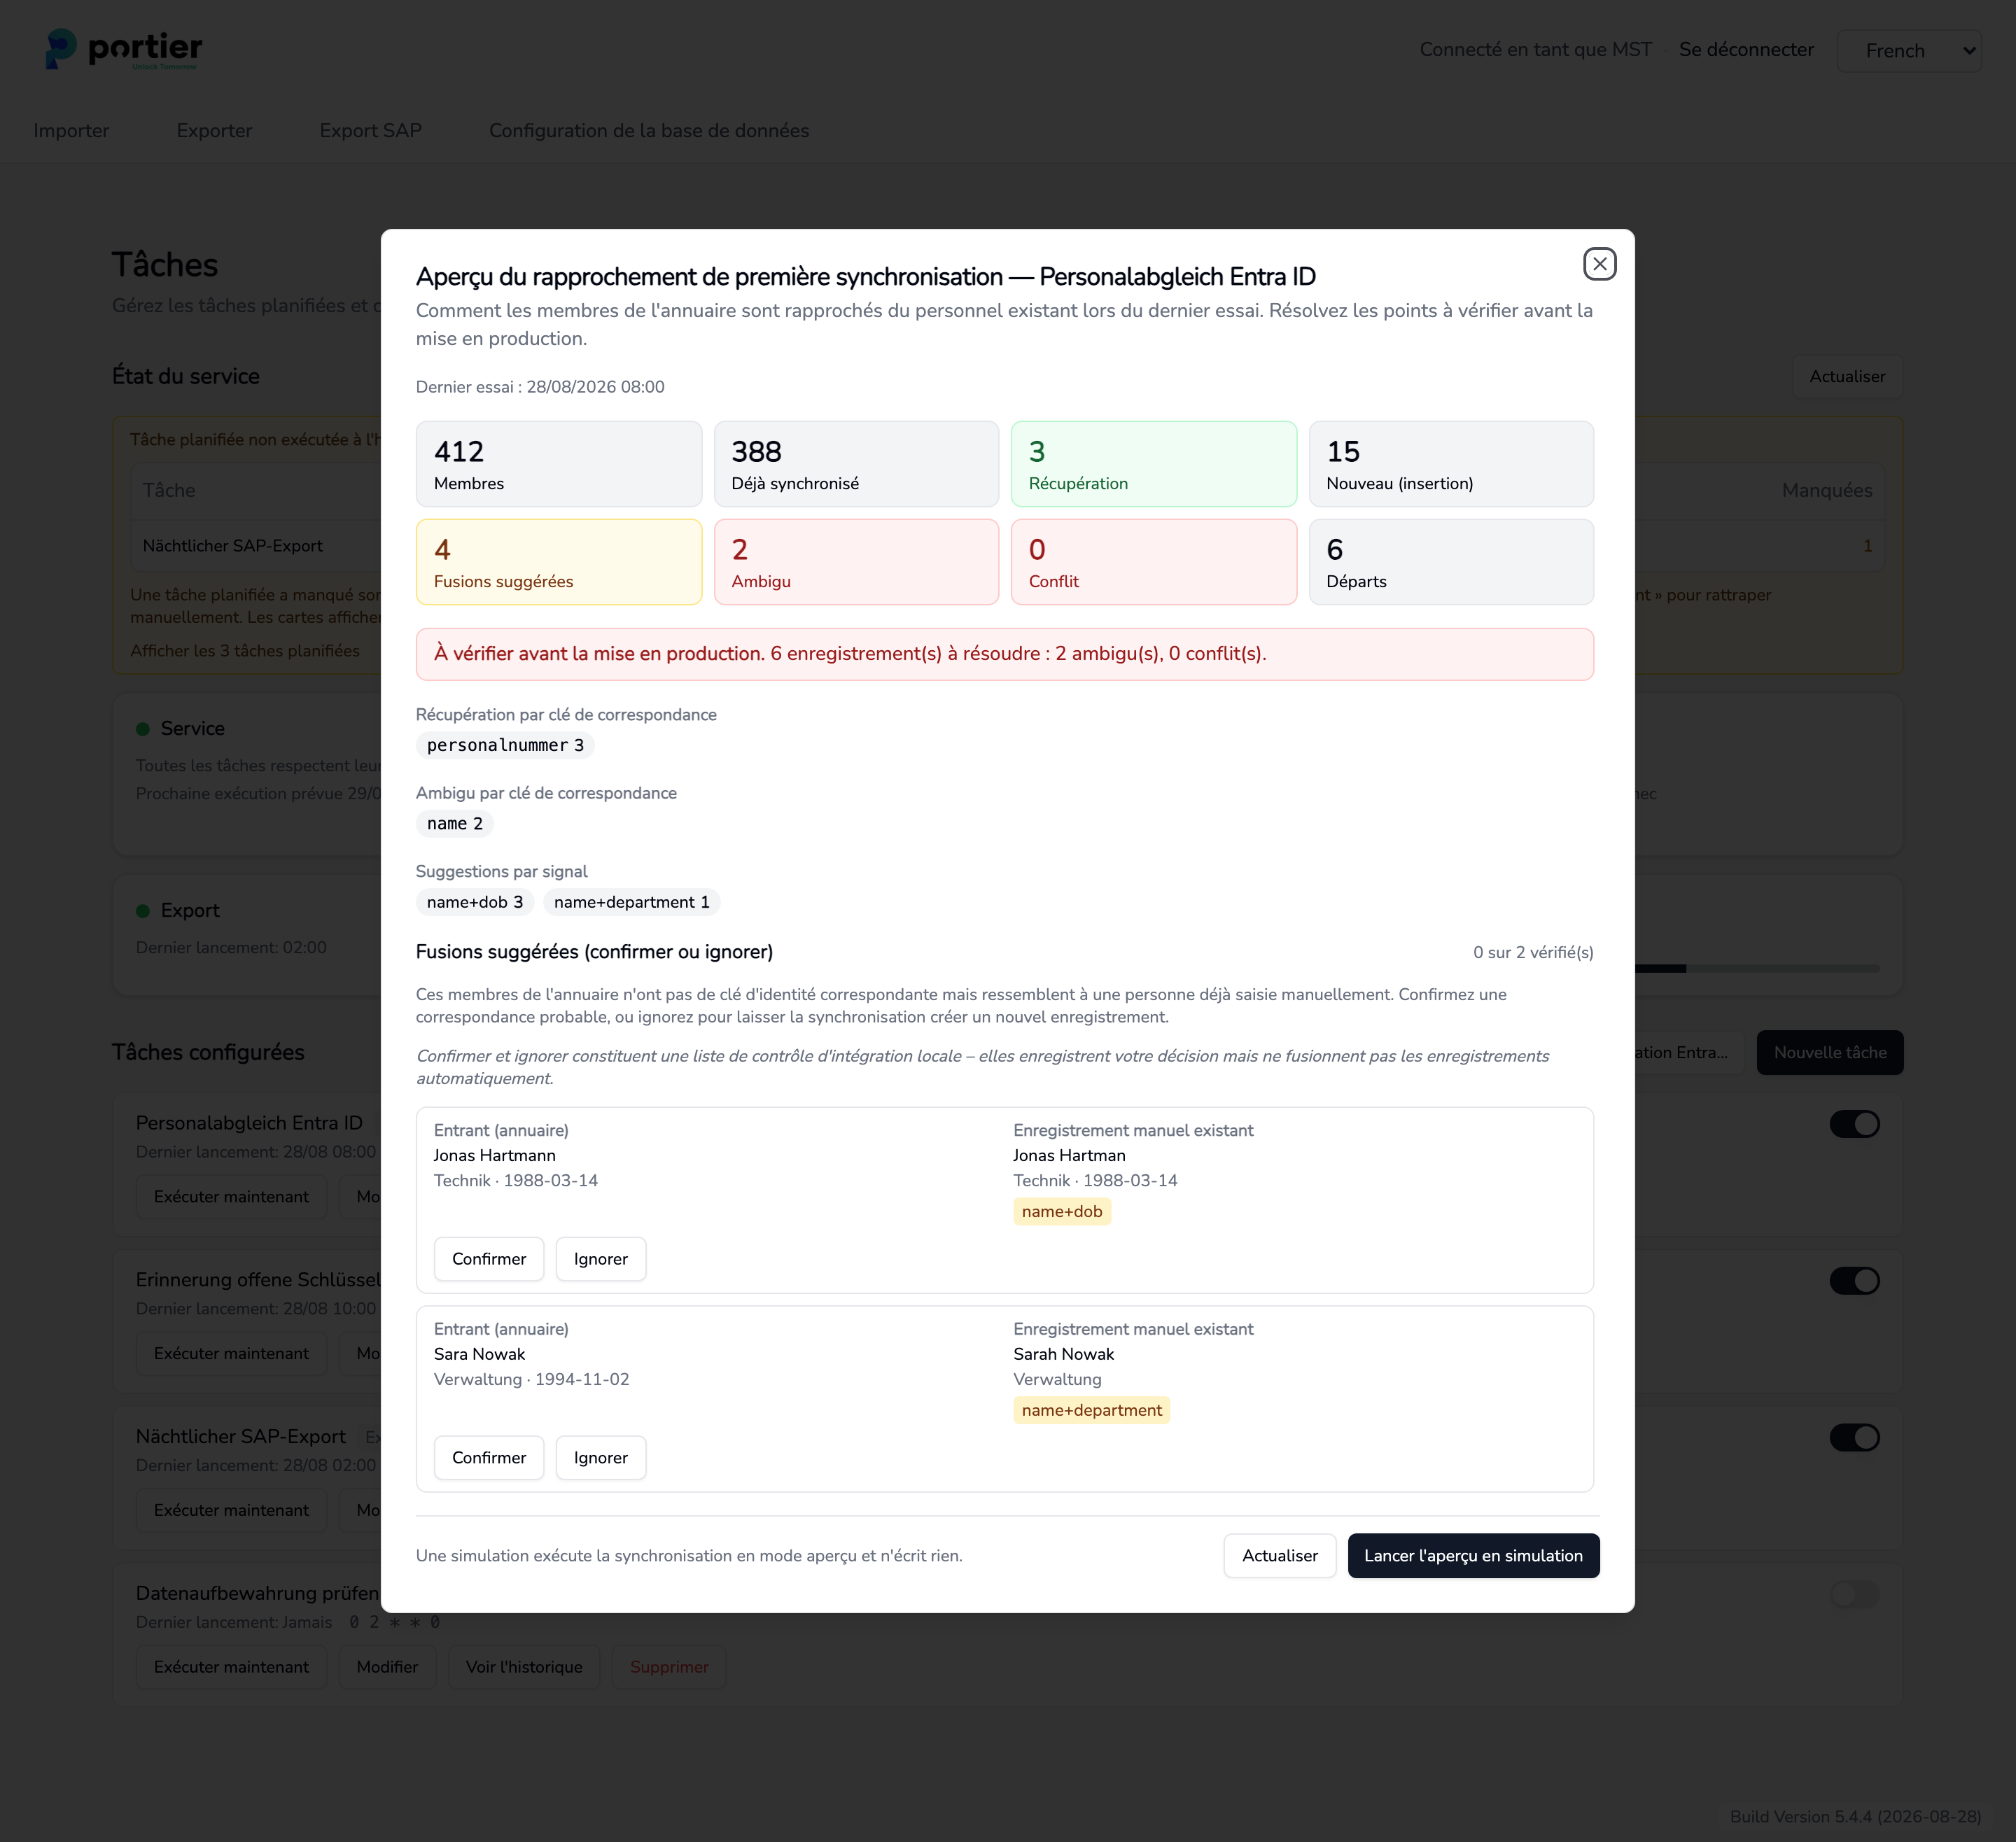Click the existing record name Sarah Nowak
2016x1842 pixels.
point(1063,1355)
